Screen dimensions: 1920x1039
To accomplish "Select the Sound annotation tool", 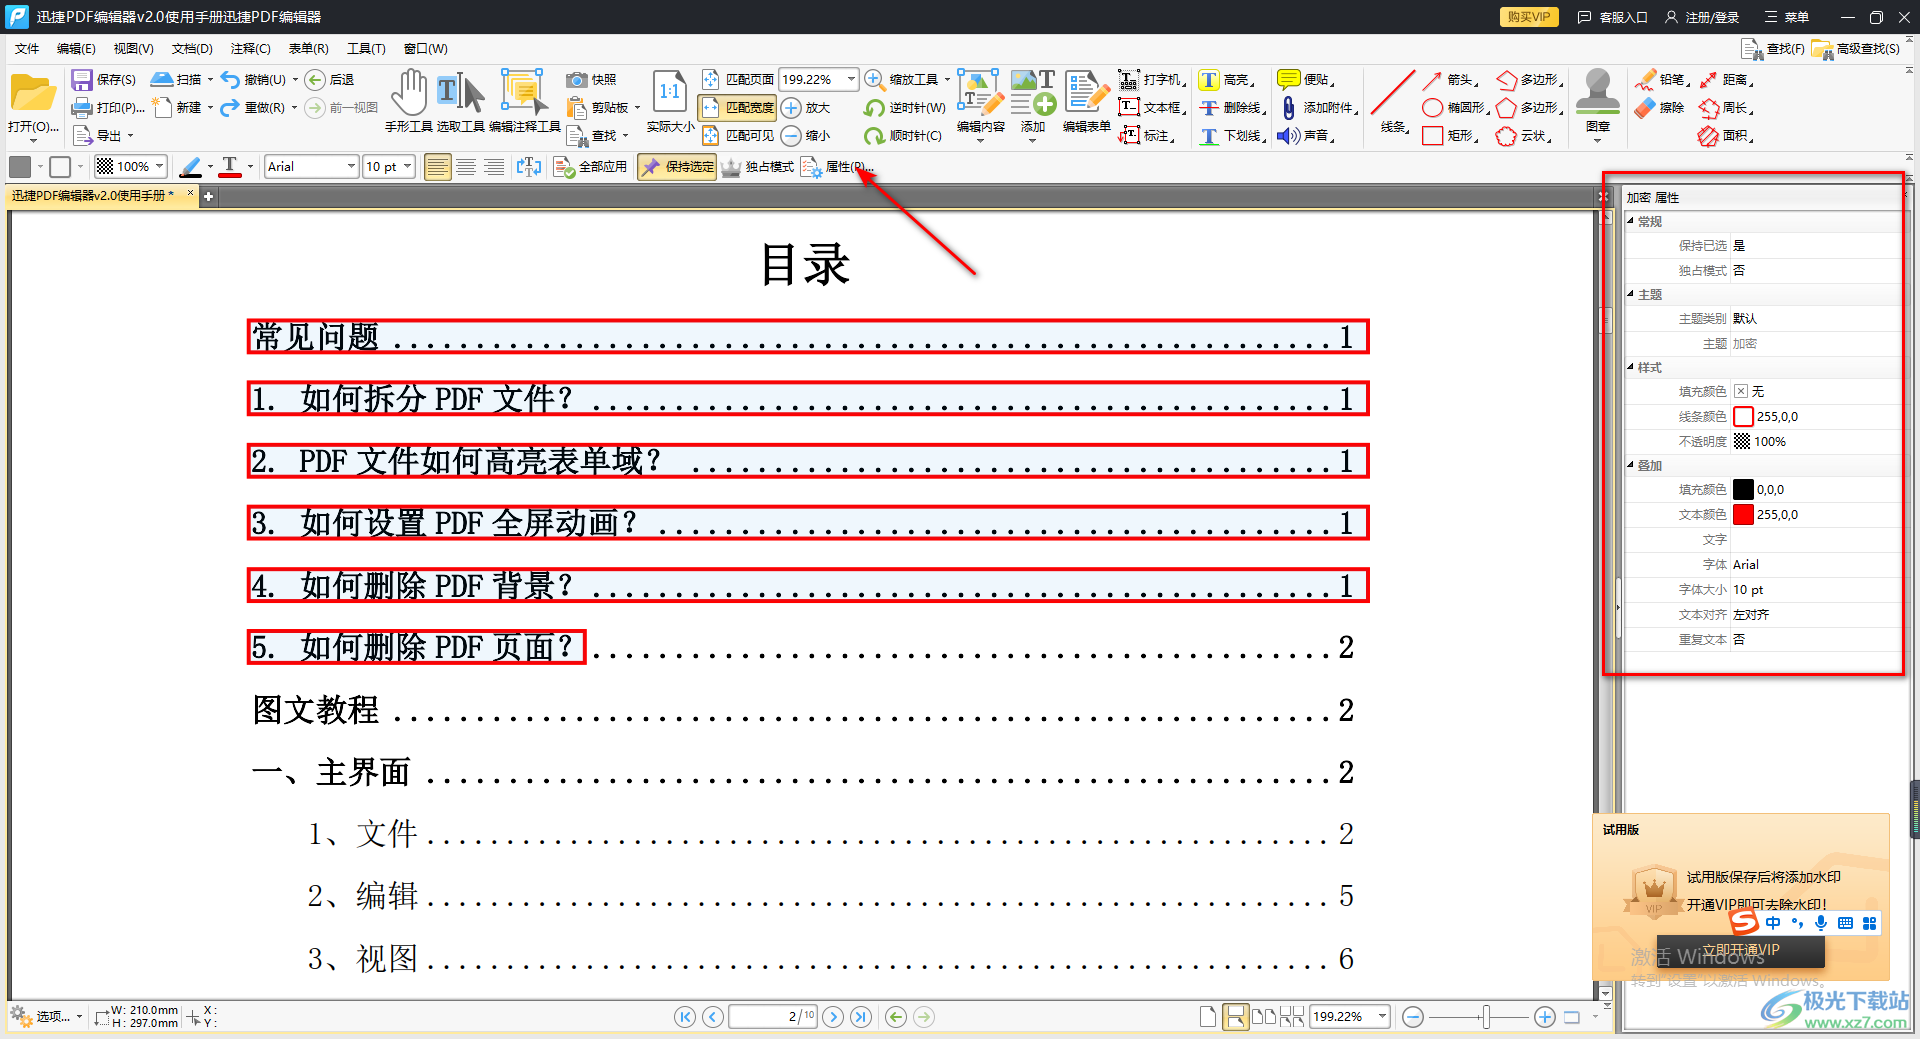I will coord(1306,136).
